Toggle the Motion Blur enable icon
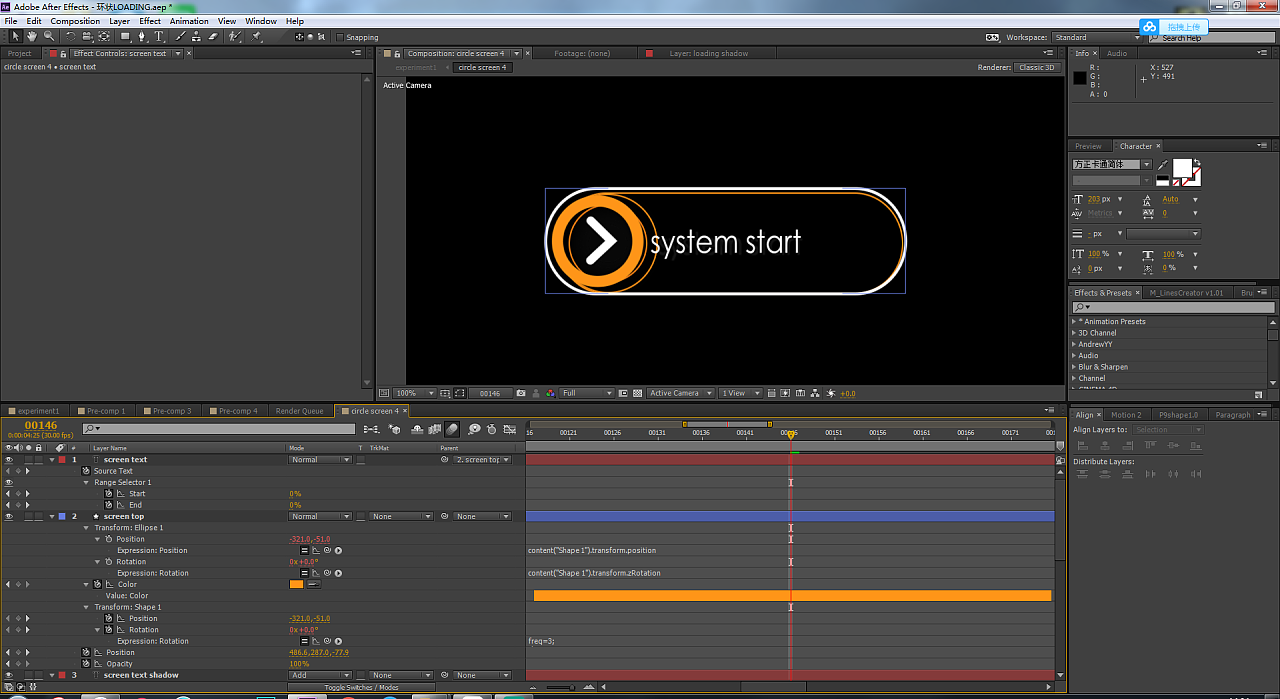 (x=452, y=428)
